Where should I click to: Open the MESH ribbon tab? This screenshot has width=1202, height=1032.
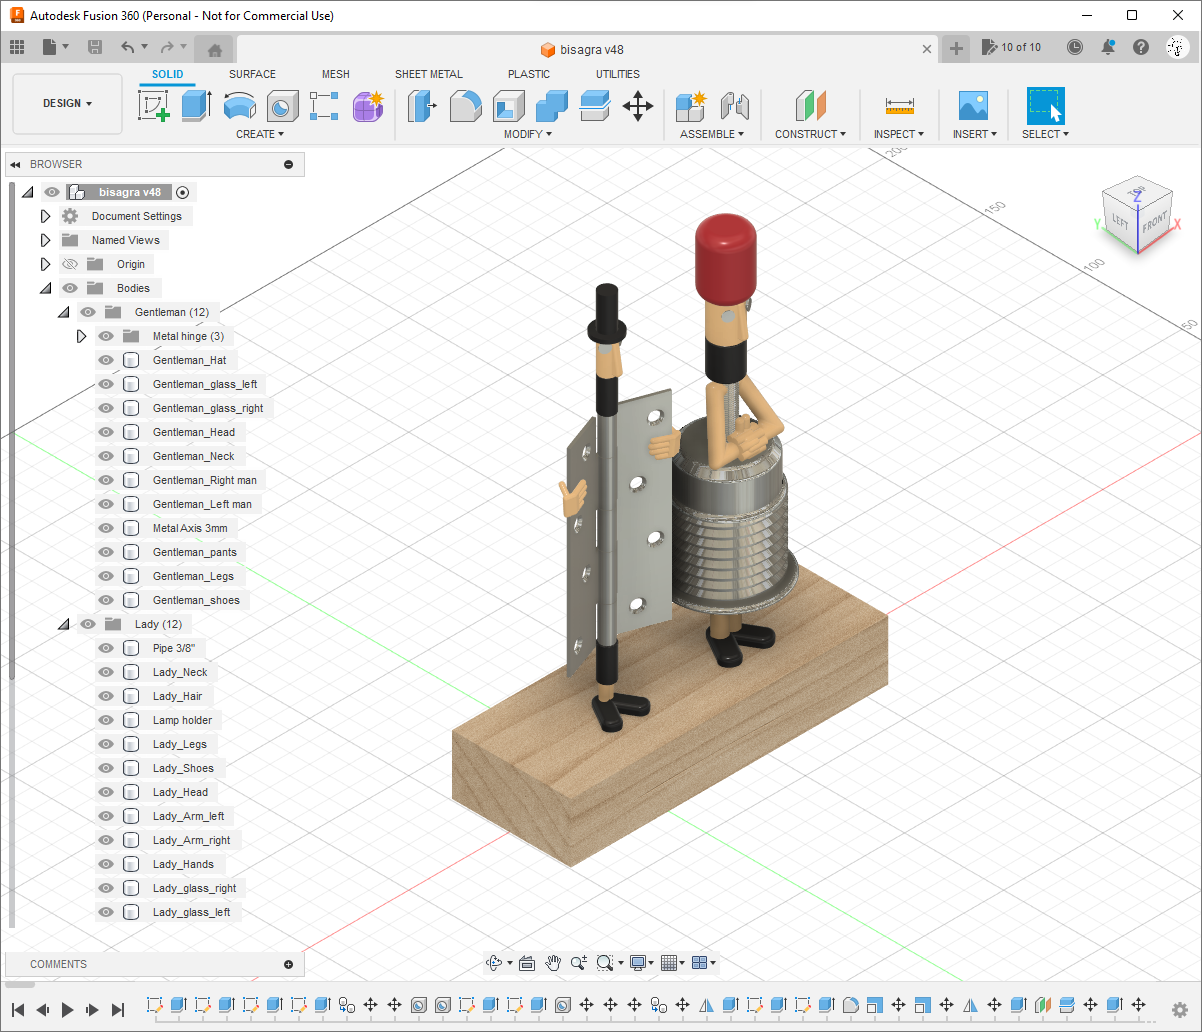coord(336,74)
